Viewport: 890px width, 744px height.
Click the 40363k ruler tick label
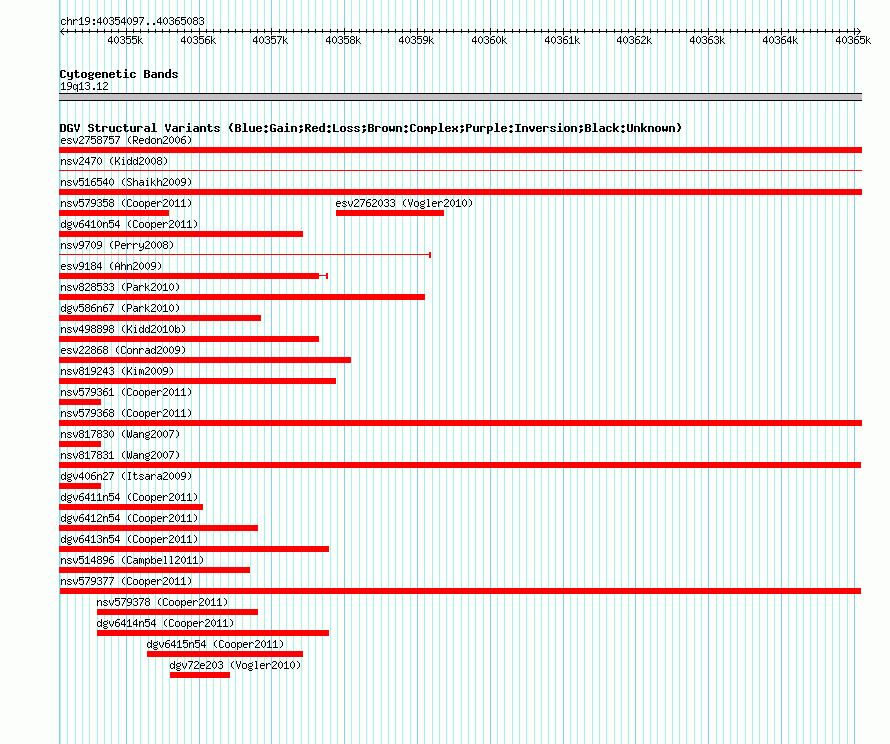pyautogui.click(x=707, y=40)
